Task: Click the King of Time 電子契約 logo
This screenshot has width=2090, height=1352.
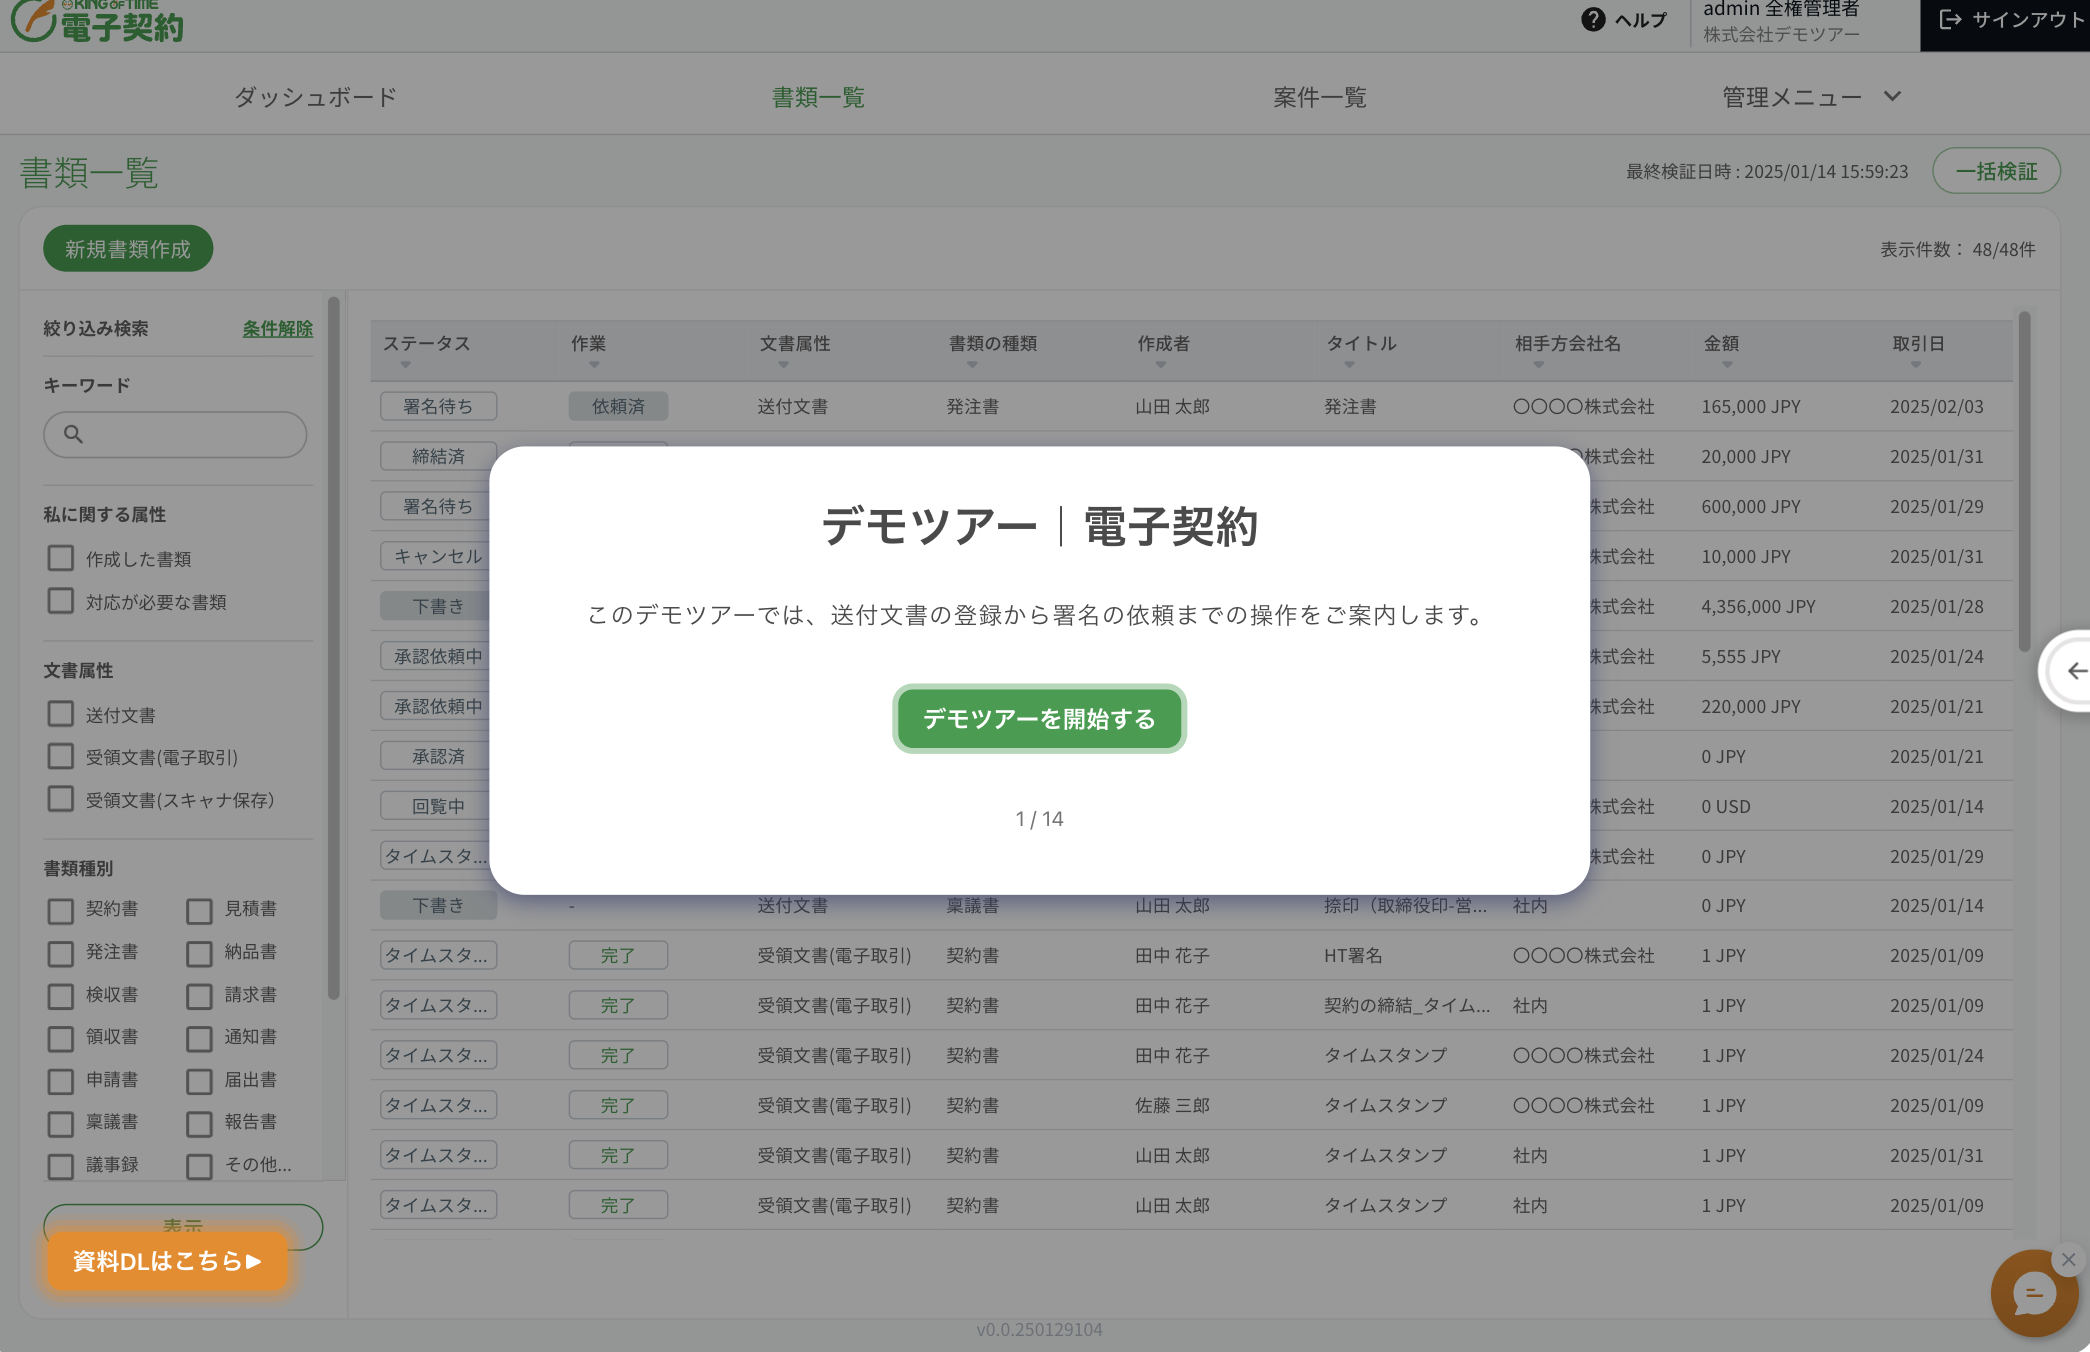Action: tap(98, 21)
